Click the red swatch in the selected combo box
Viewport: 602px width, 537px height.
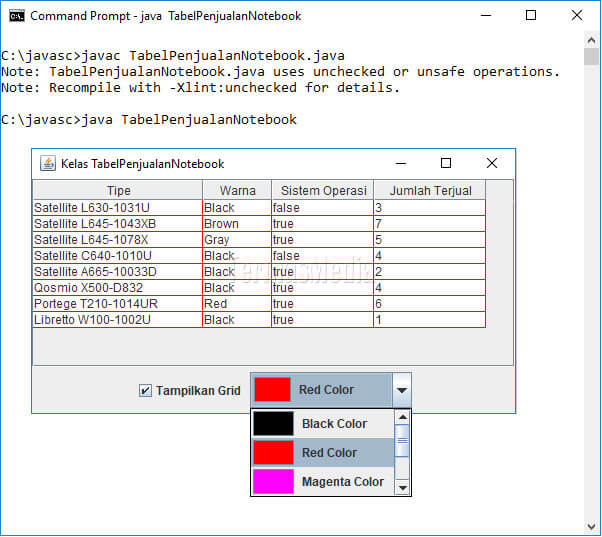(x=272, y=390)
